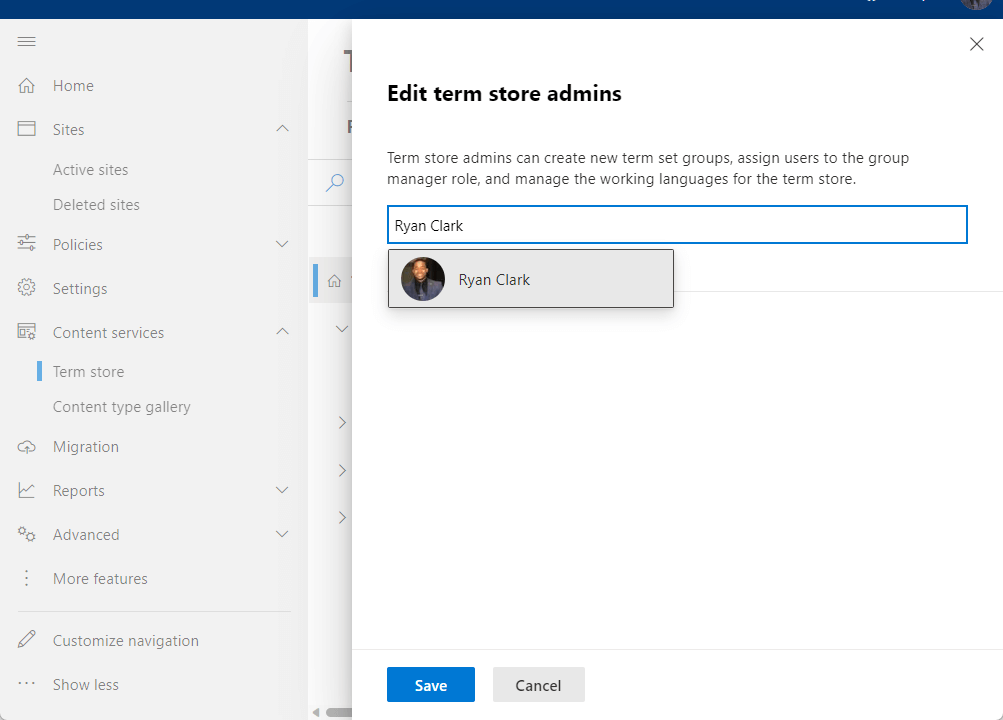Select Term store in navigation

88,372
